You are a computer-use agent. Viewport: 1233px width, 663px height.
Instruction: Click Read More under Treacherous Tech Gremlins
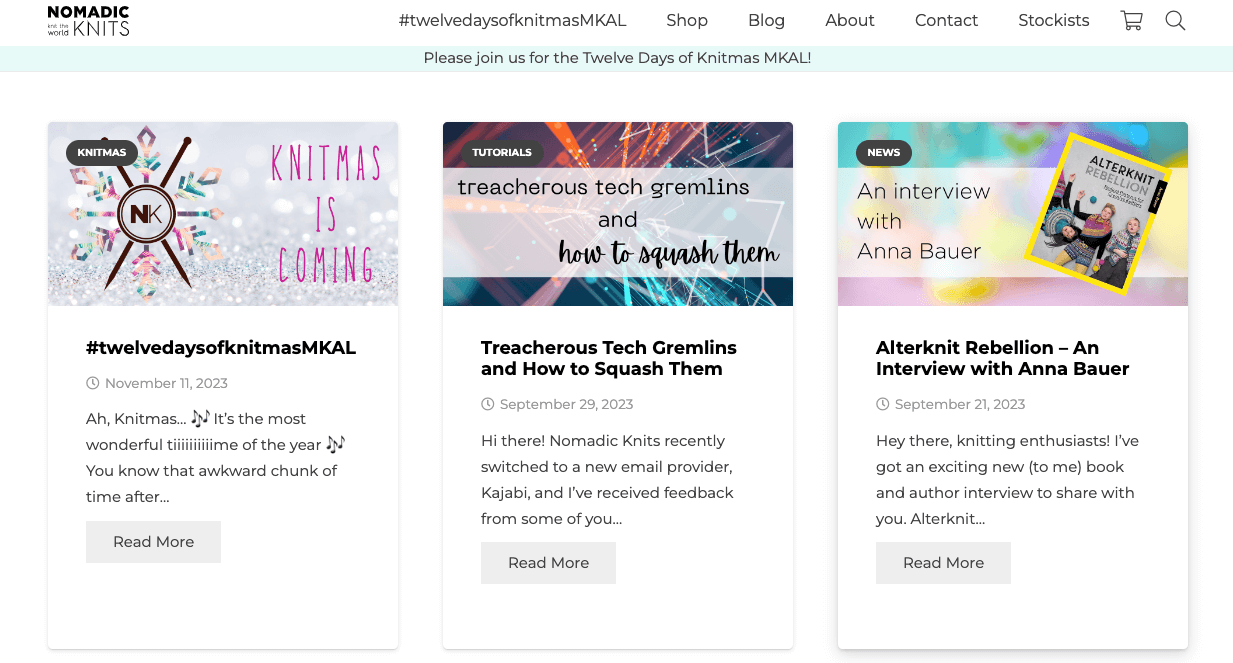(548, 563)
